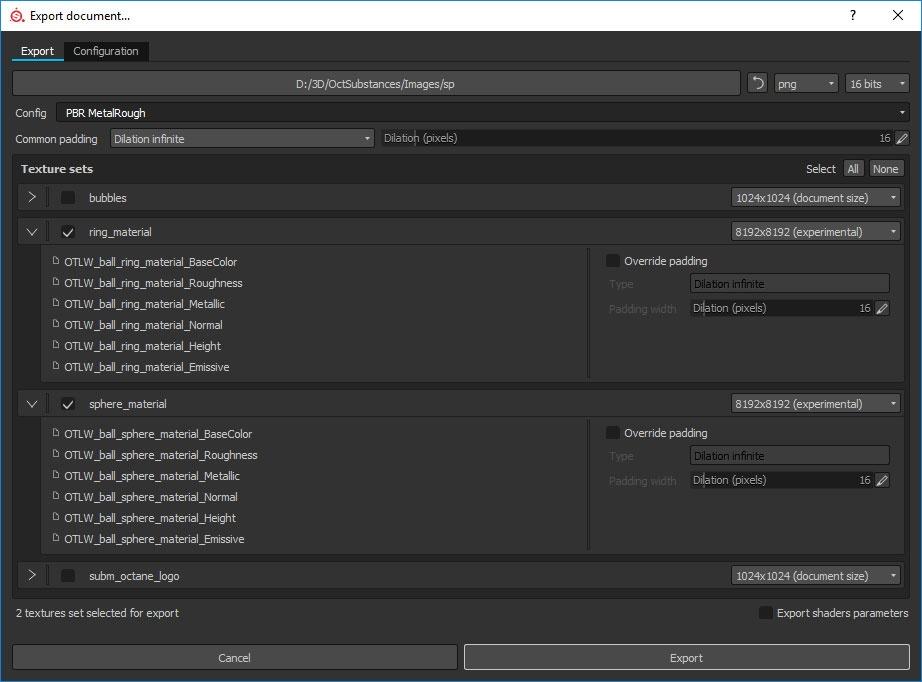The image size is (922, 682).
Task: Click file icon of OTLW_ball_sphere_material_Normal
Action: pyautogui.click(x=56, y=496)
